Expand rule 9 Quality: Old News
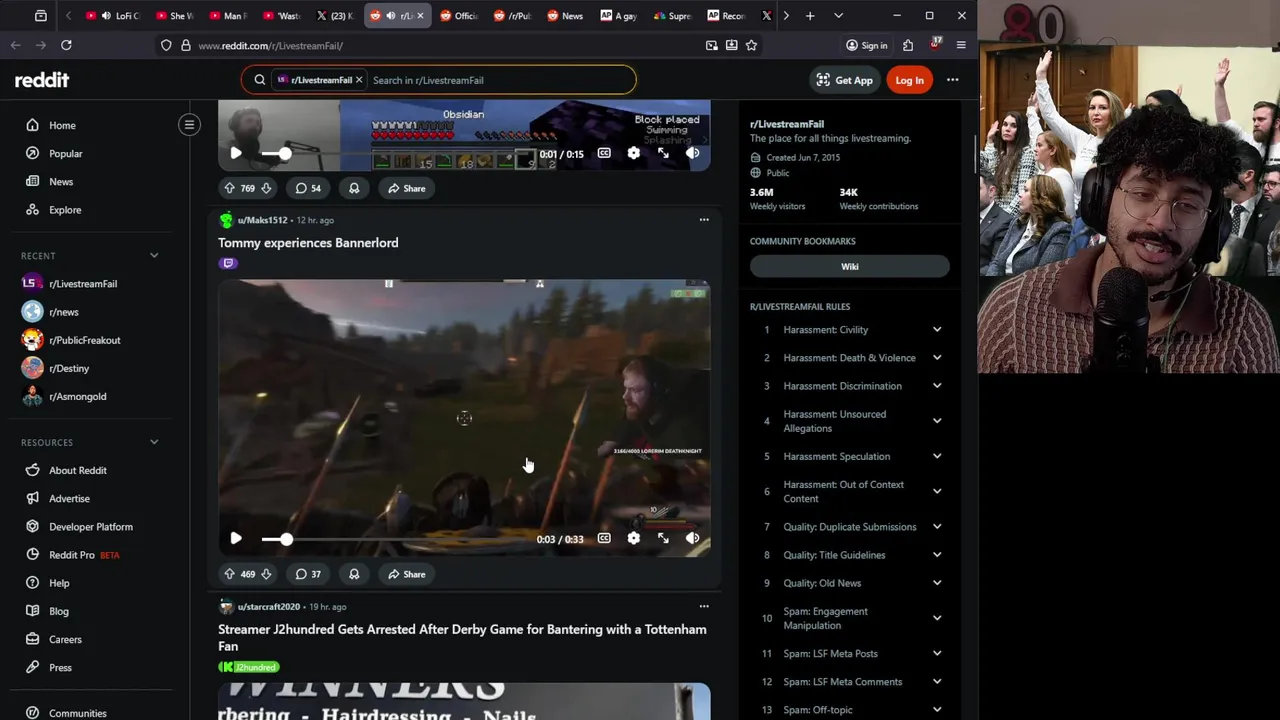The width and height of the screenshot is (1280, 720). click(937, 583)
